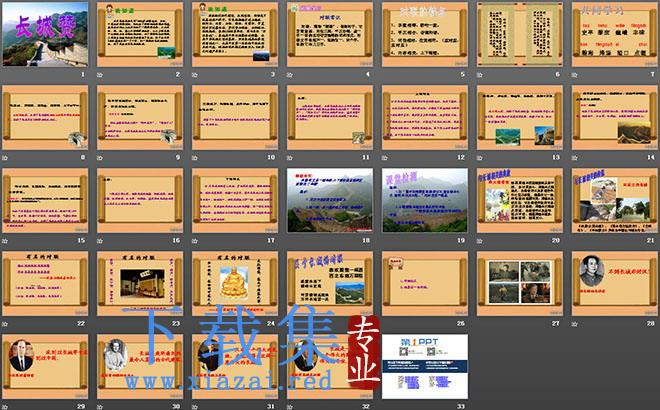Click the animation star icon under slide 21
Screen dimensions: 660x410
coord(575,241)
